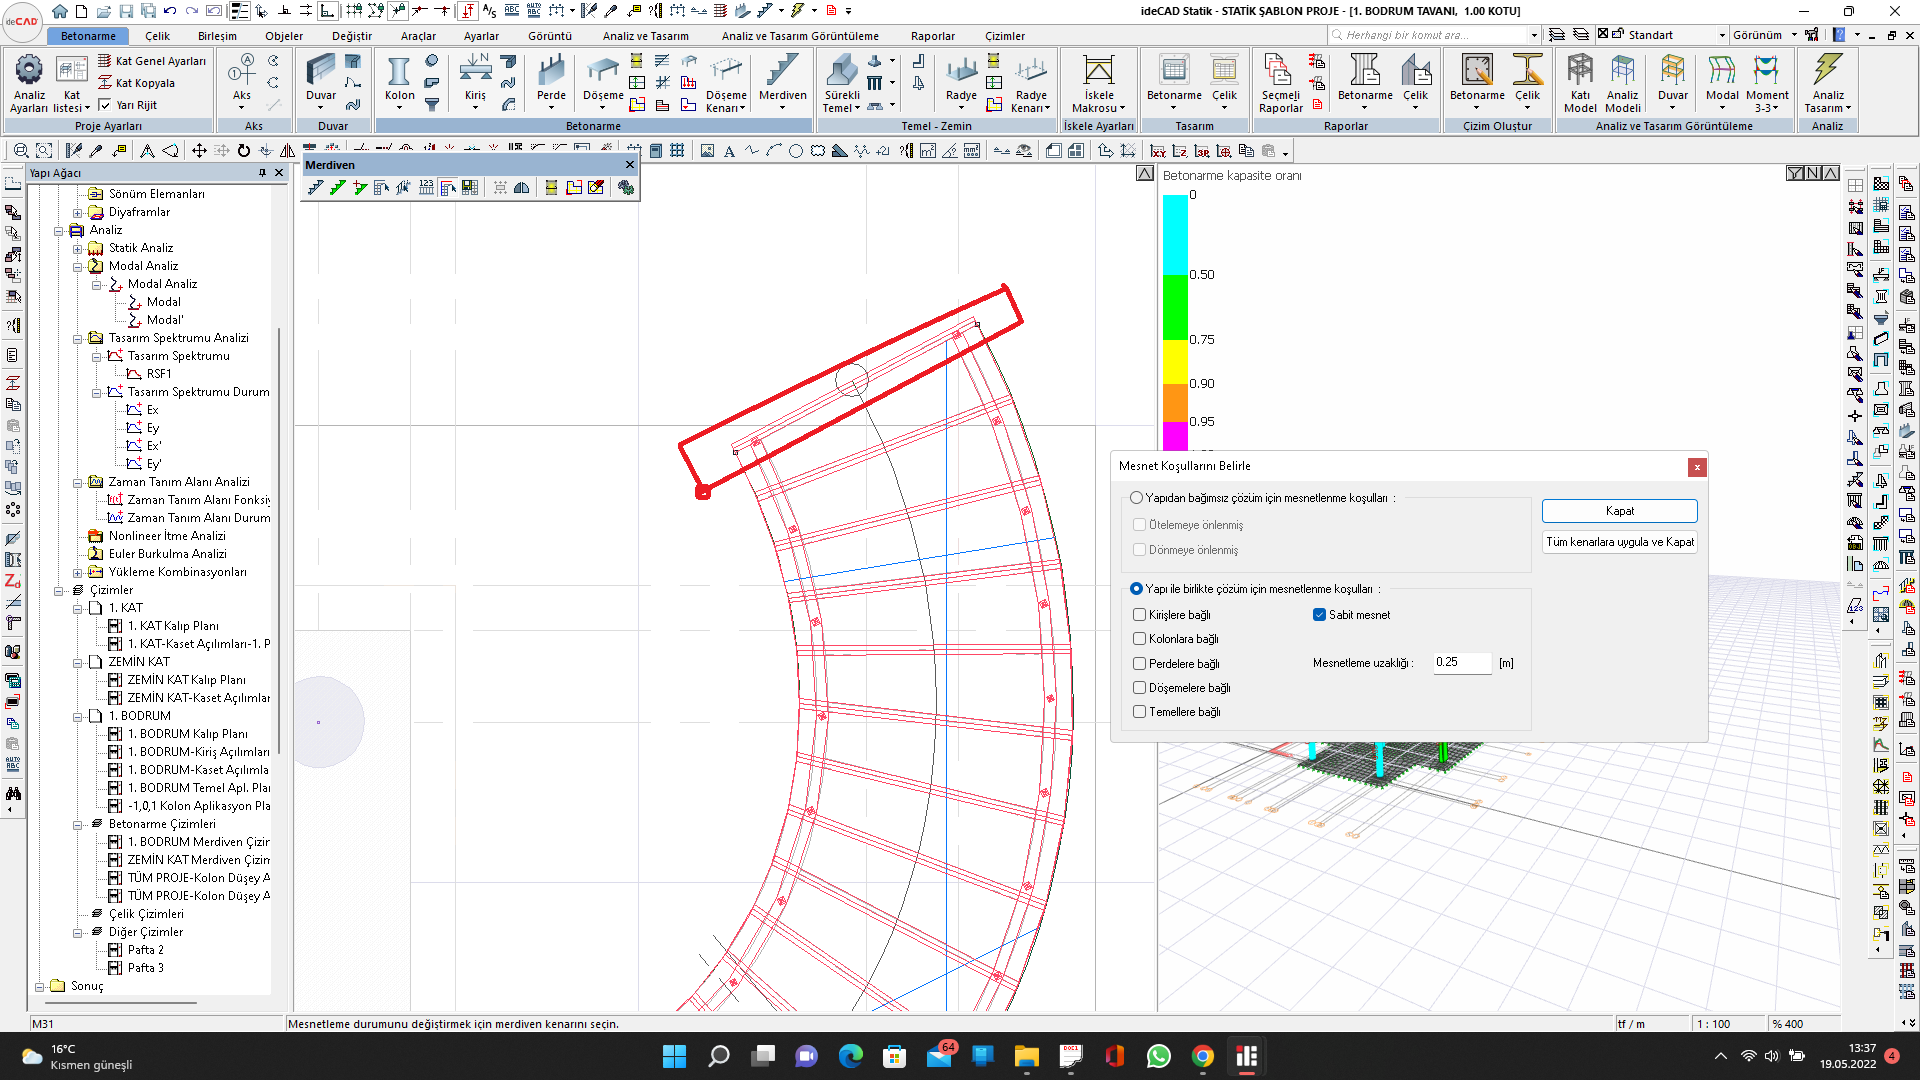
Task: Open Moment 3-3 results
Action: coord(1767,82)
